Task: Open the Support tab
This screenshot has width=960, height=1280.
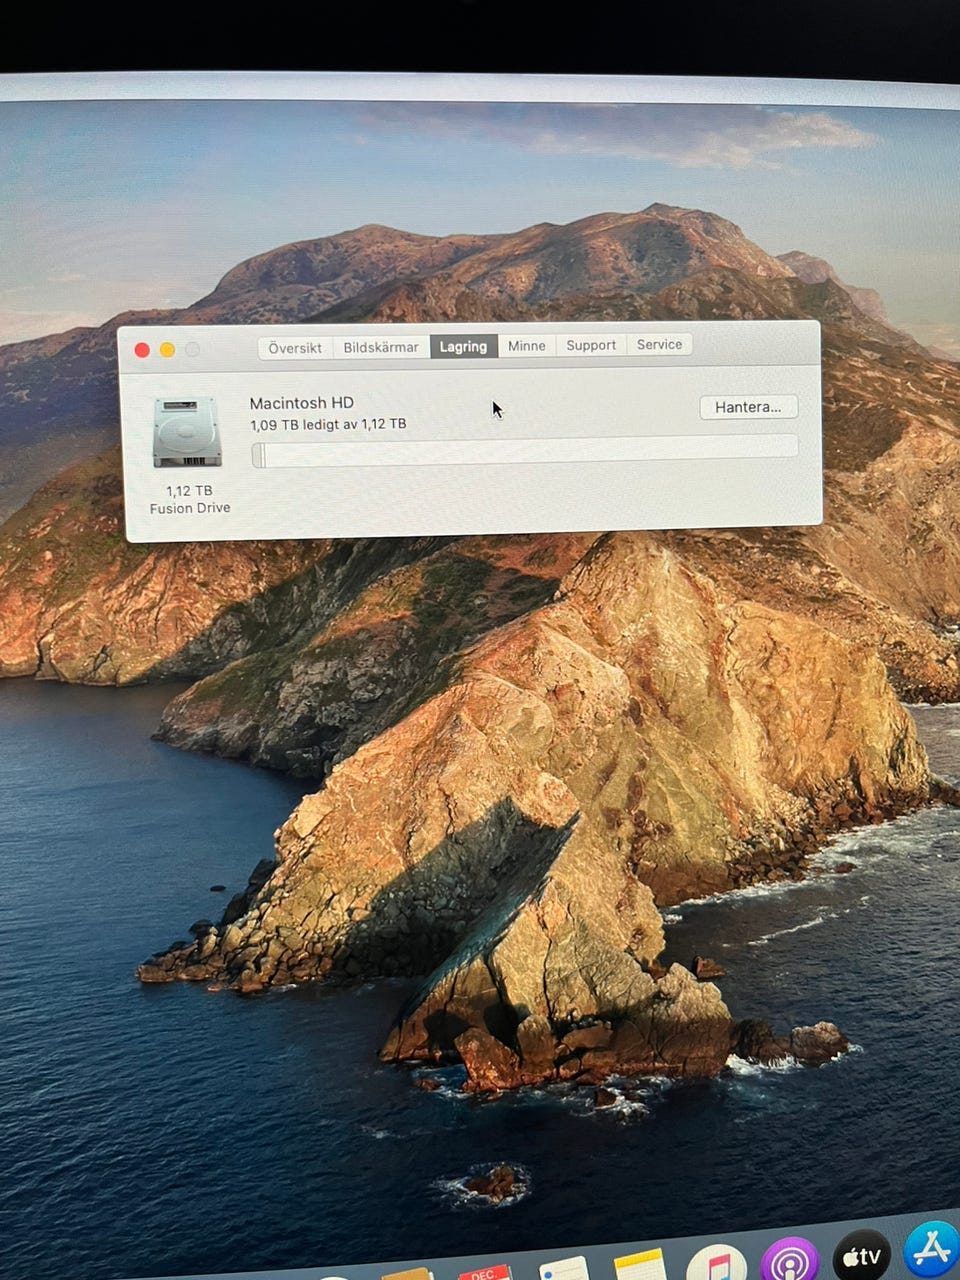Action: pyautogui.click(x=591, y=345)
